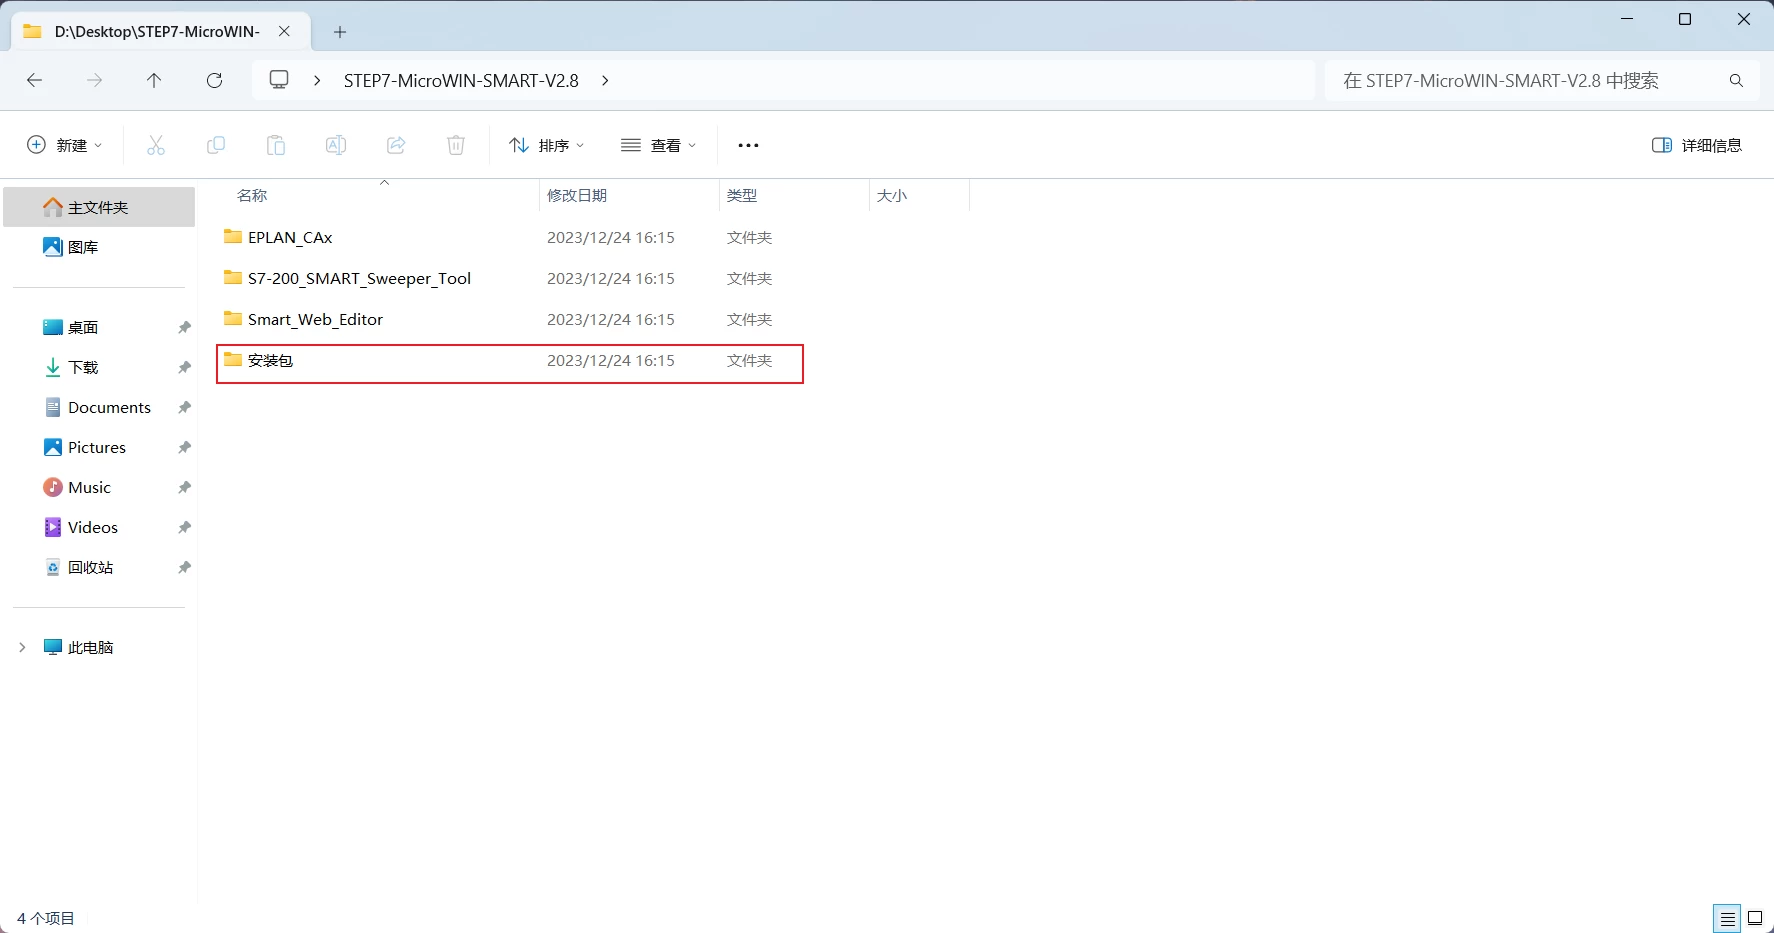This screenshot has height=933, width=1774.
Task: Click pin icon next to Videos
Action: point(184,527)
